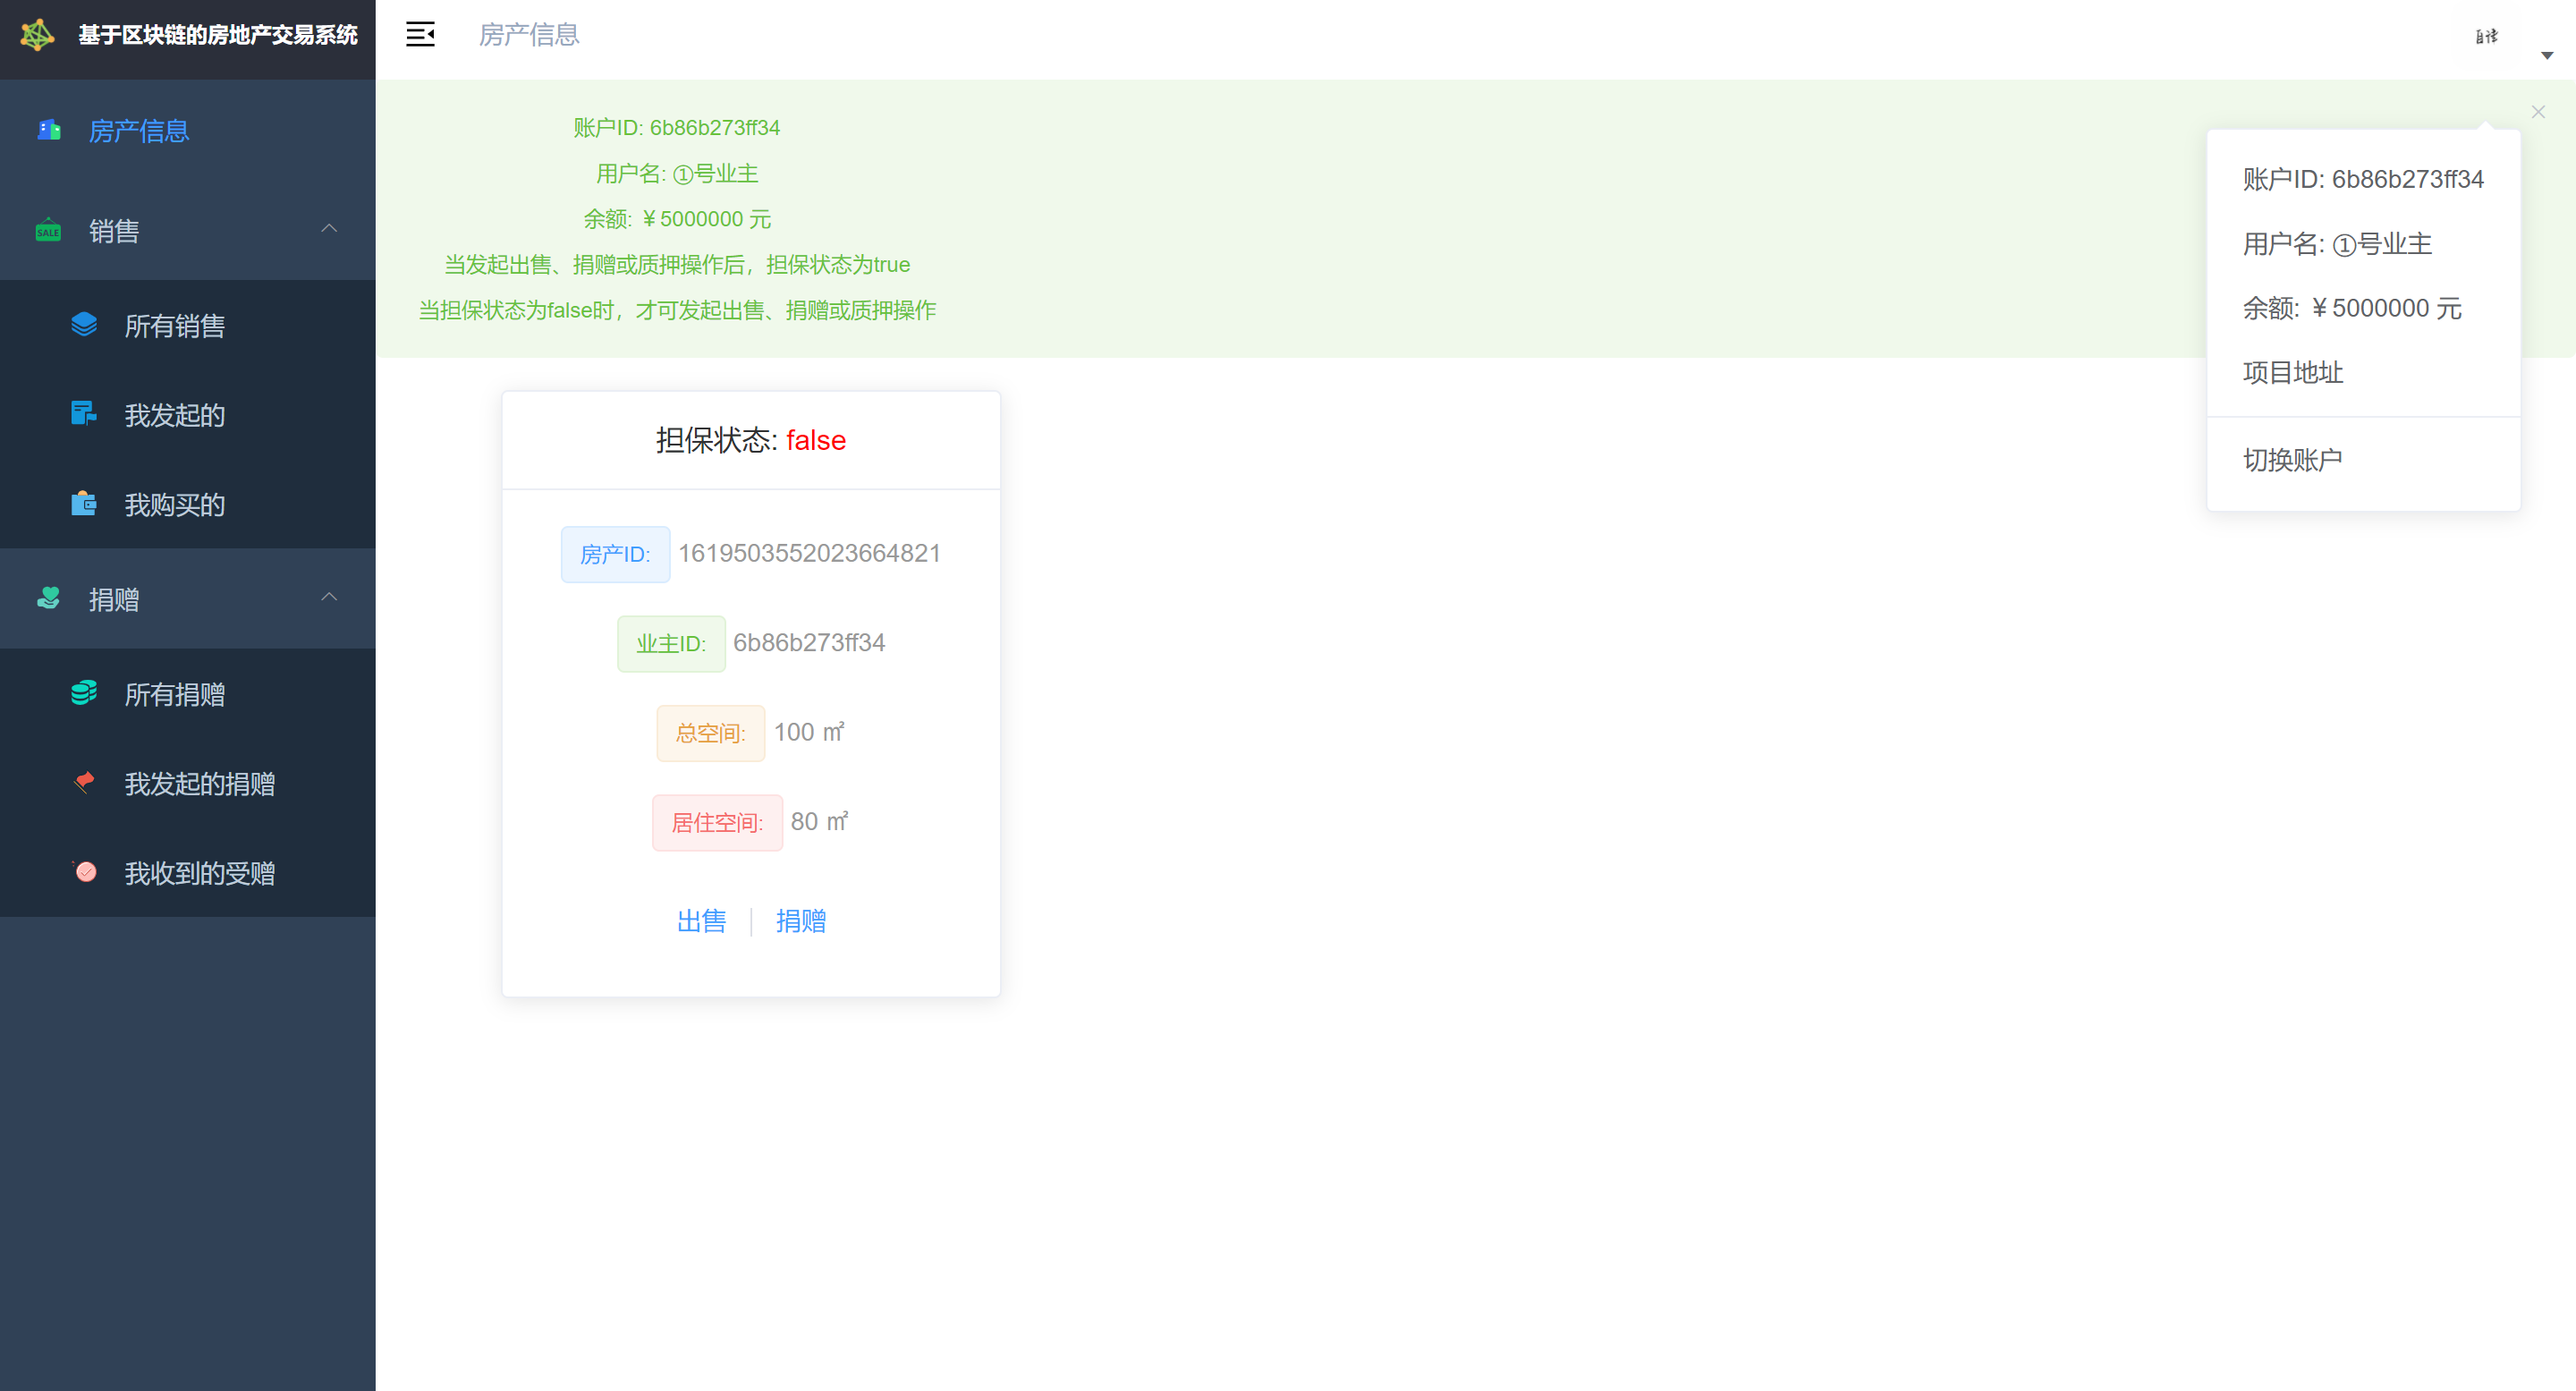Click the blue 房产ID tag label
This screenshot has width=2576, height=1391.
[x=615, y=554]
